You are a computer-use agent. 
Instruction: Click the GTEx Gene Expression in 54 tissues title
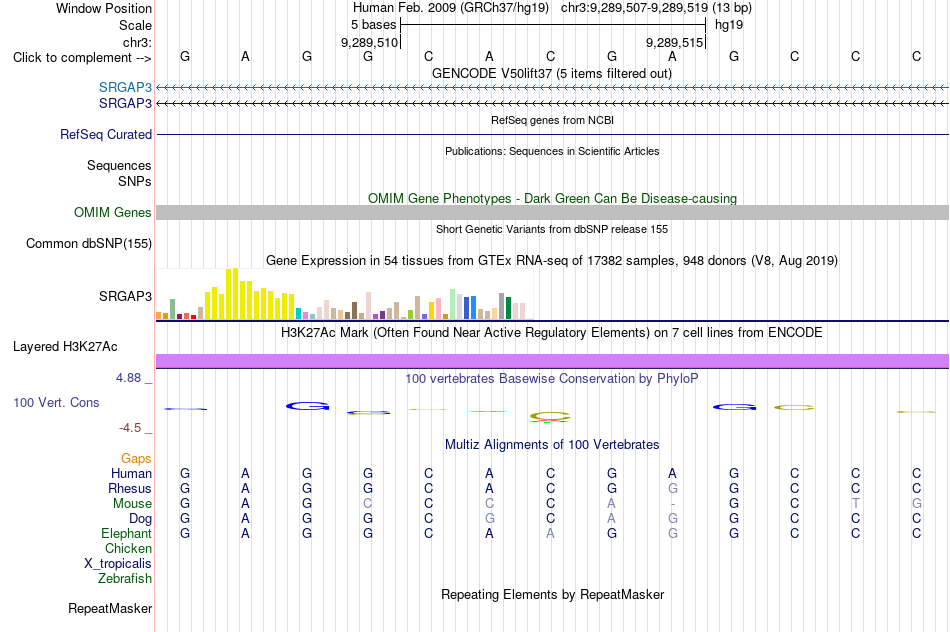click(552, 261)
